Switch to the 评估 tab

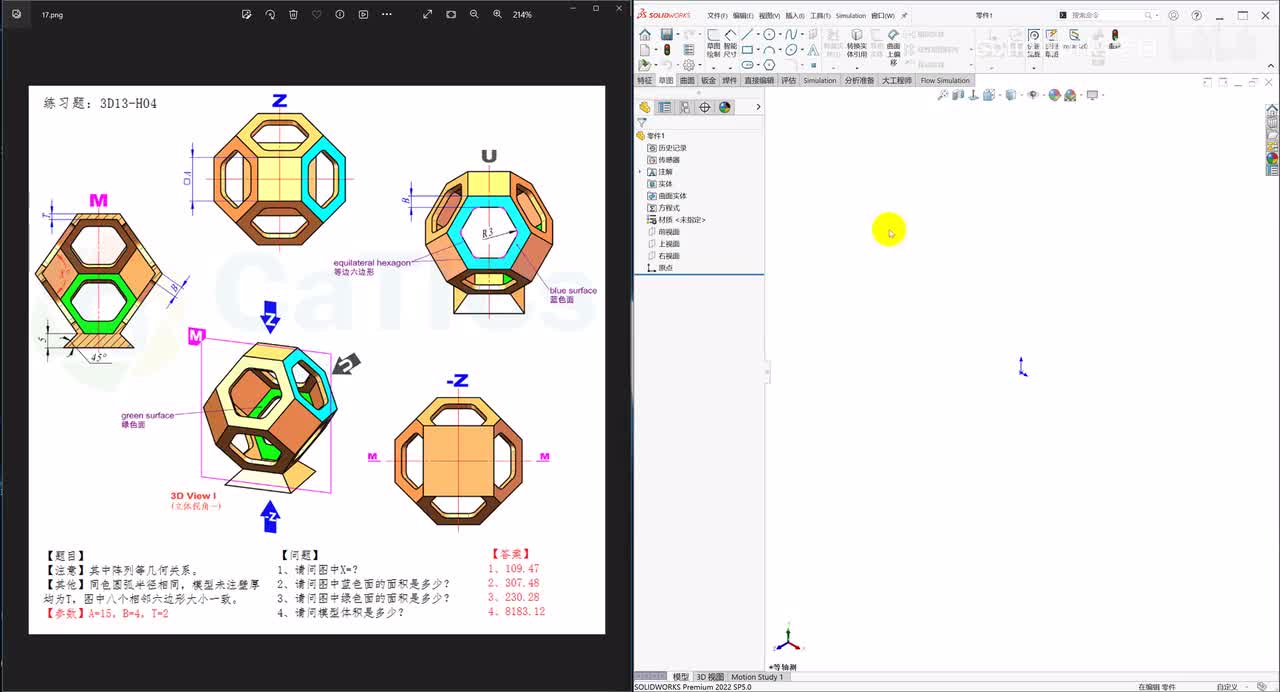point(789,80)
